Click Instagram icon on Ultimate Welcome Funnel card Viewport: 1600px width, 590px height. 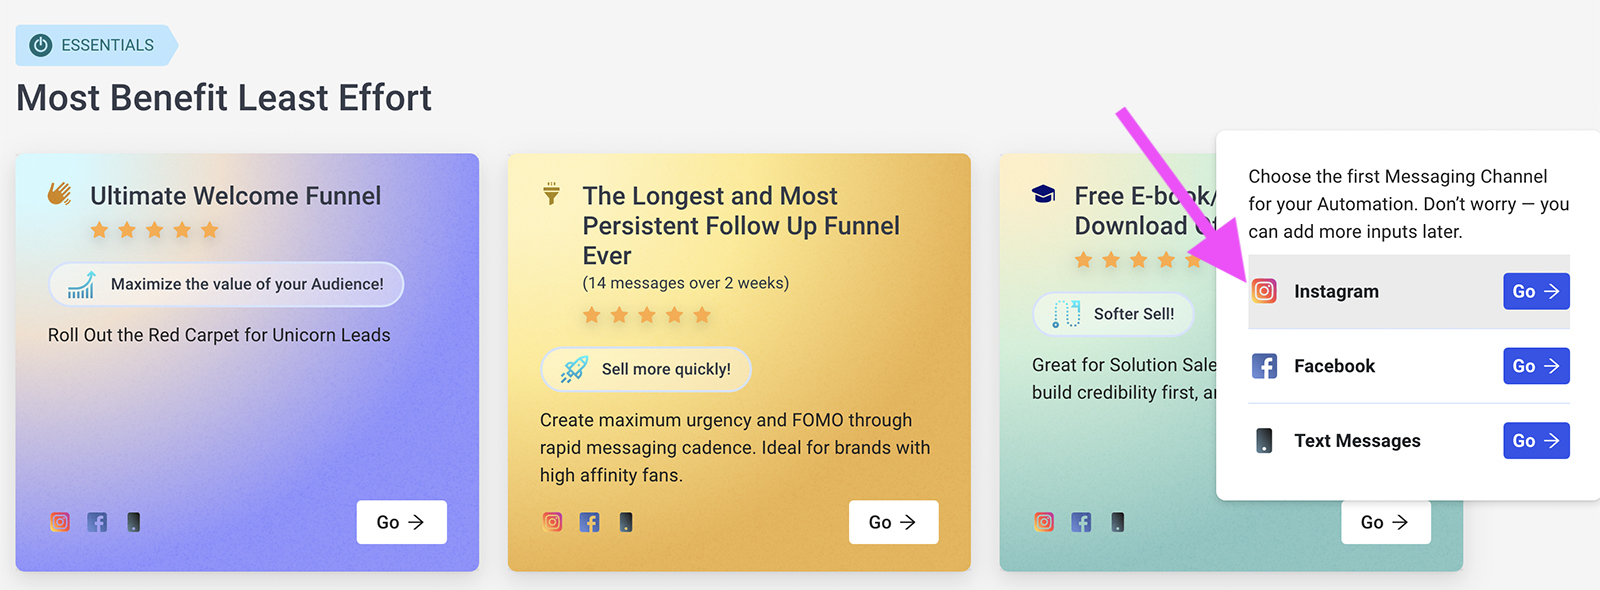(x=60, y=522)
